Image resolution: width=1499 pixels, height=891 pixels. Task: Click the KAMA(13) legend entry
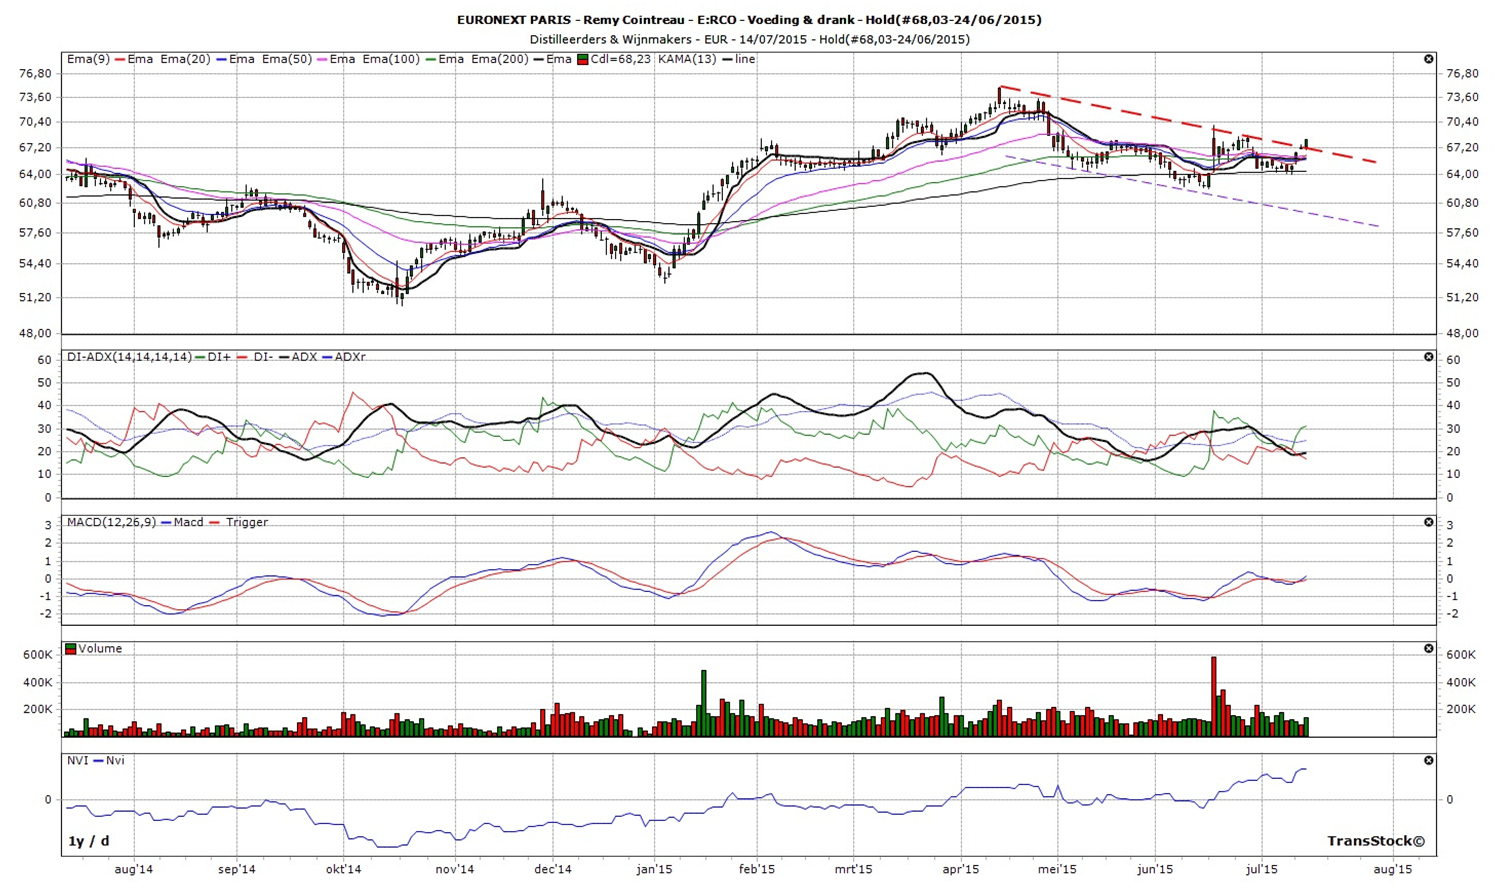(687, 60)
